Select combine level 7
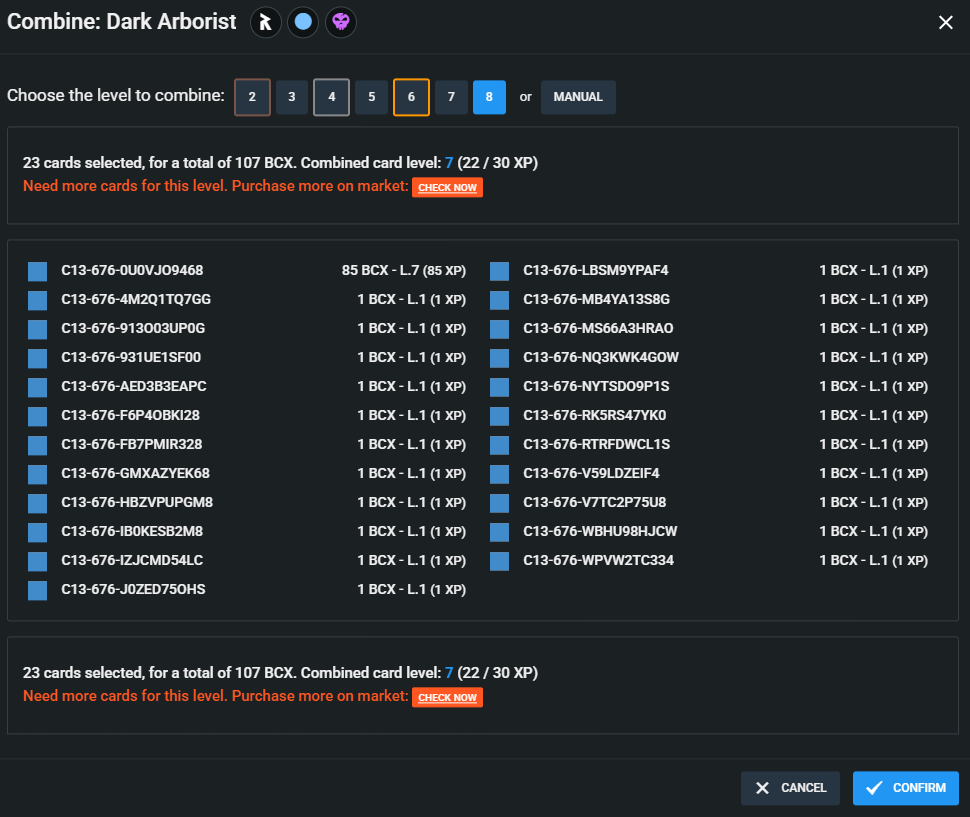The width and height of the screenshot is (970, 817). [451, 97]
